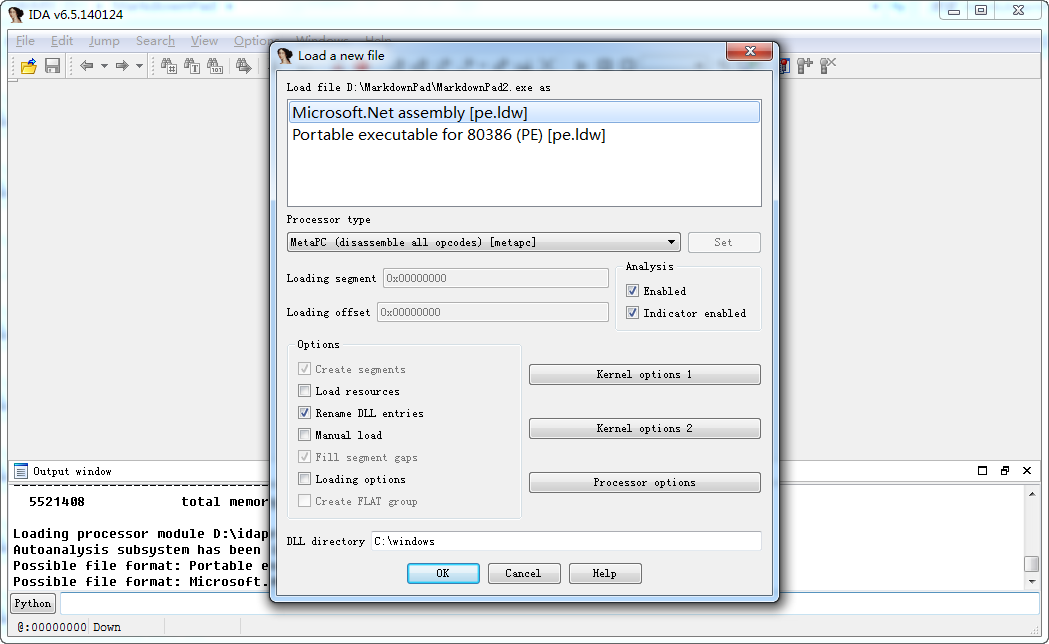The width and height of the screenshot is (1049, 644).
Task: Click the search immediate value binoculars icon
Action: point(169,66)
